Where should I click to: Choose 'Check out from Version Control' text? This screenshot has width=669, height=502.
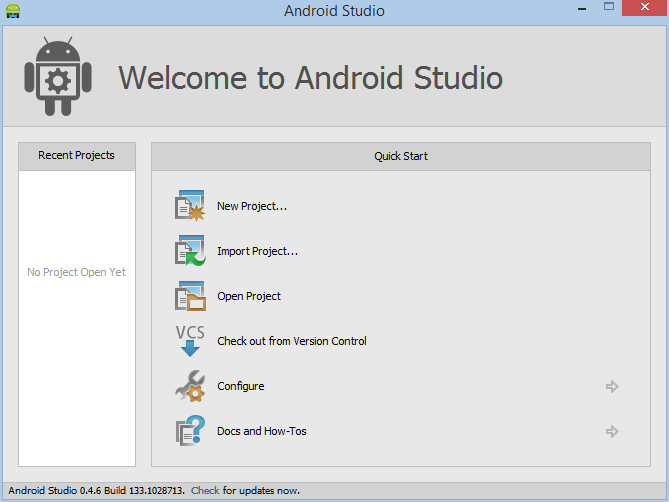[292, 341]
